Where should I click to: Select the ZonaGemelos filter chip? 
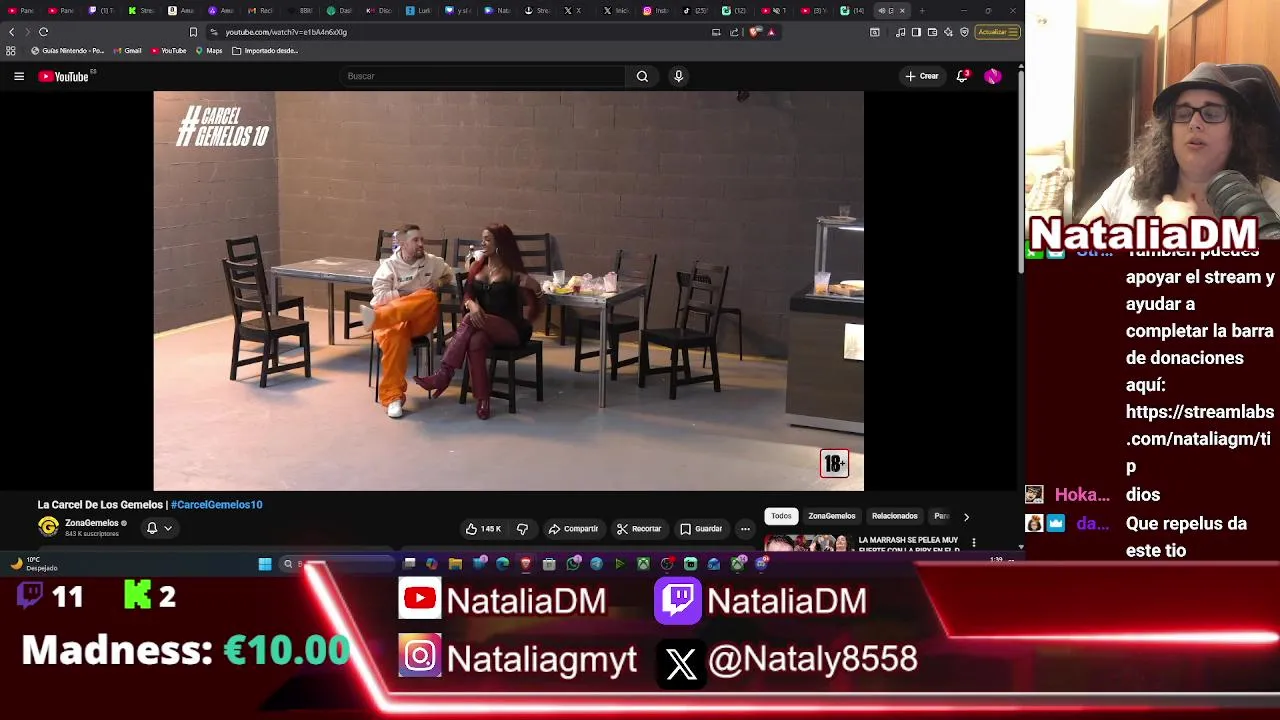[x=832, y=516]
